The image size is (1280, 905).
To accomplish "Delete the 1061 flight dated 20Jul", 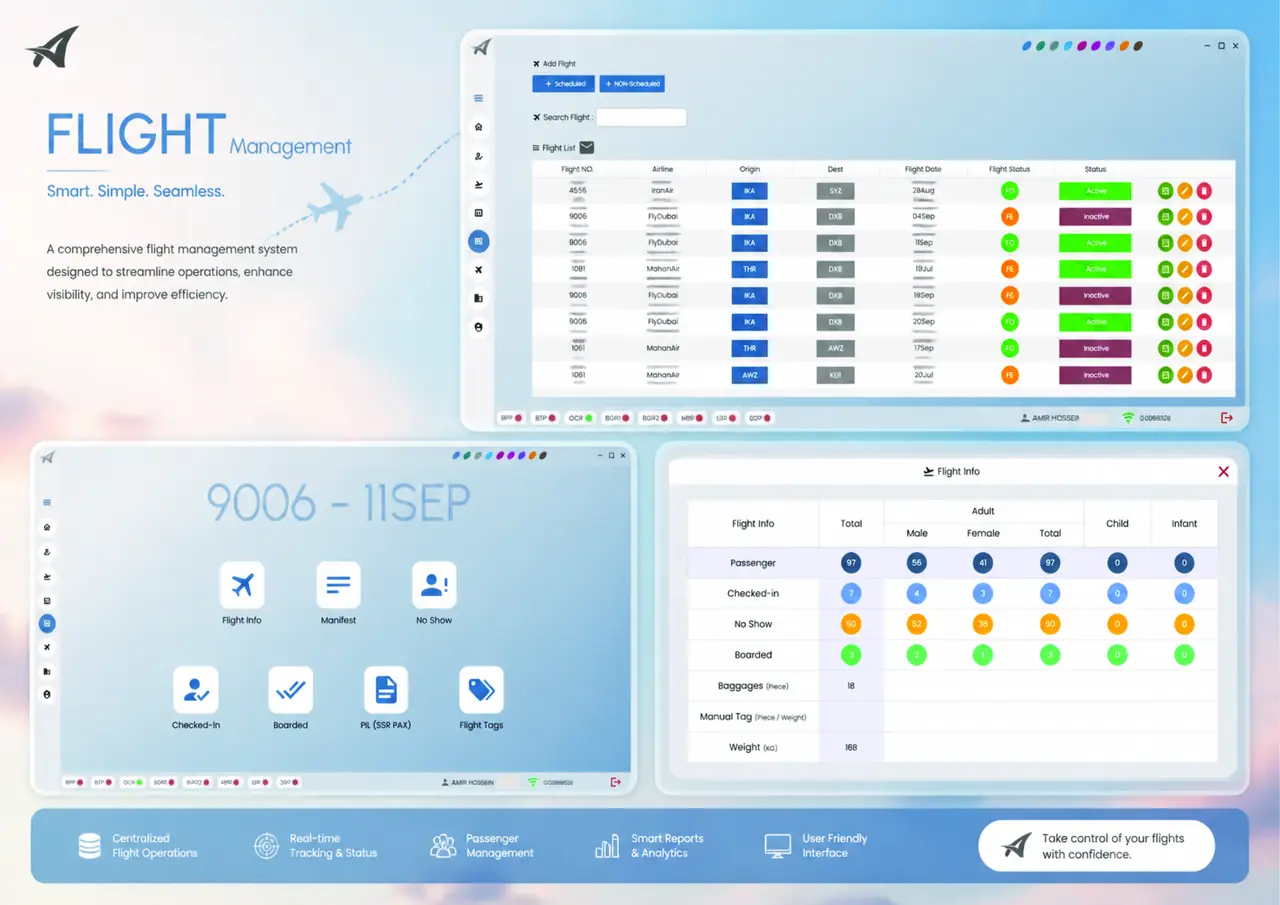I will tap(1204, 375).
